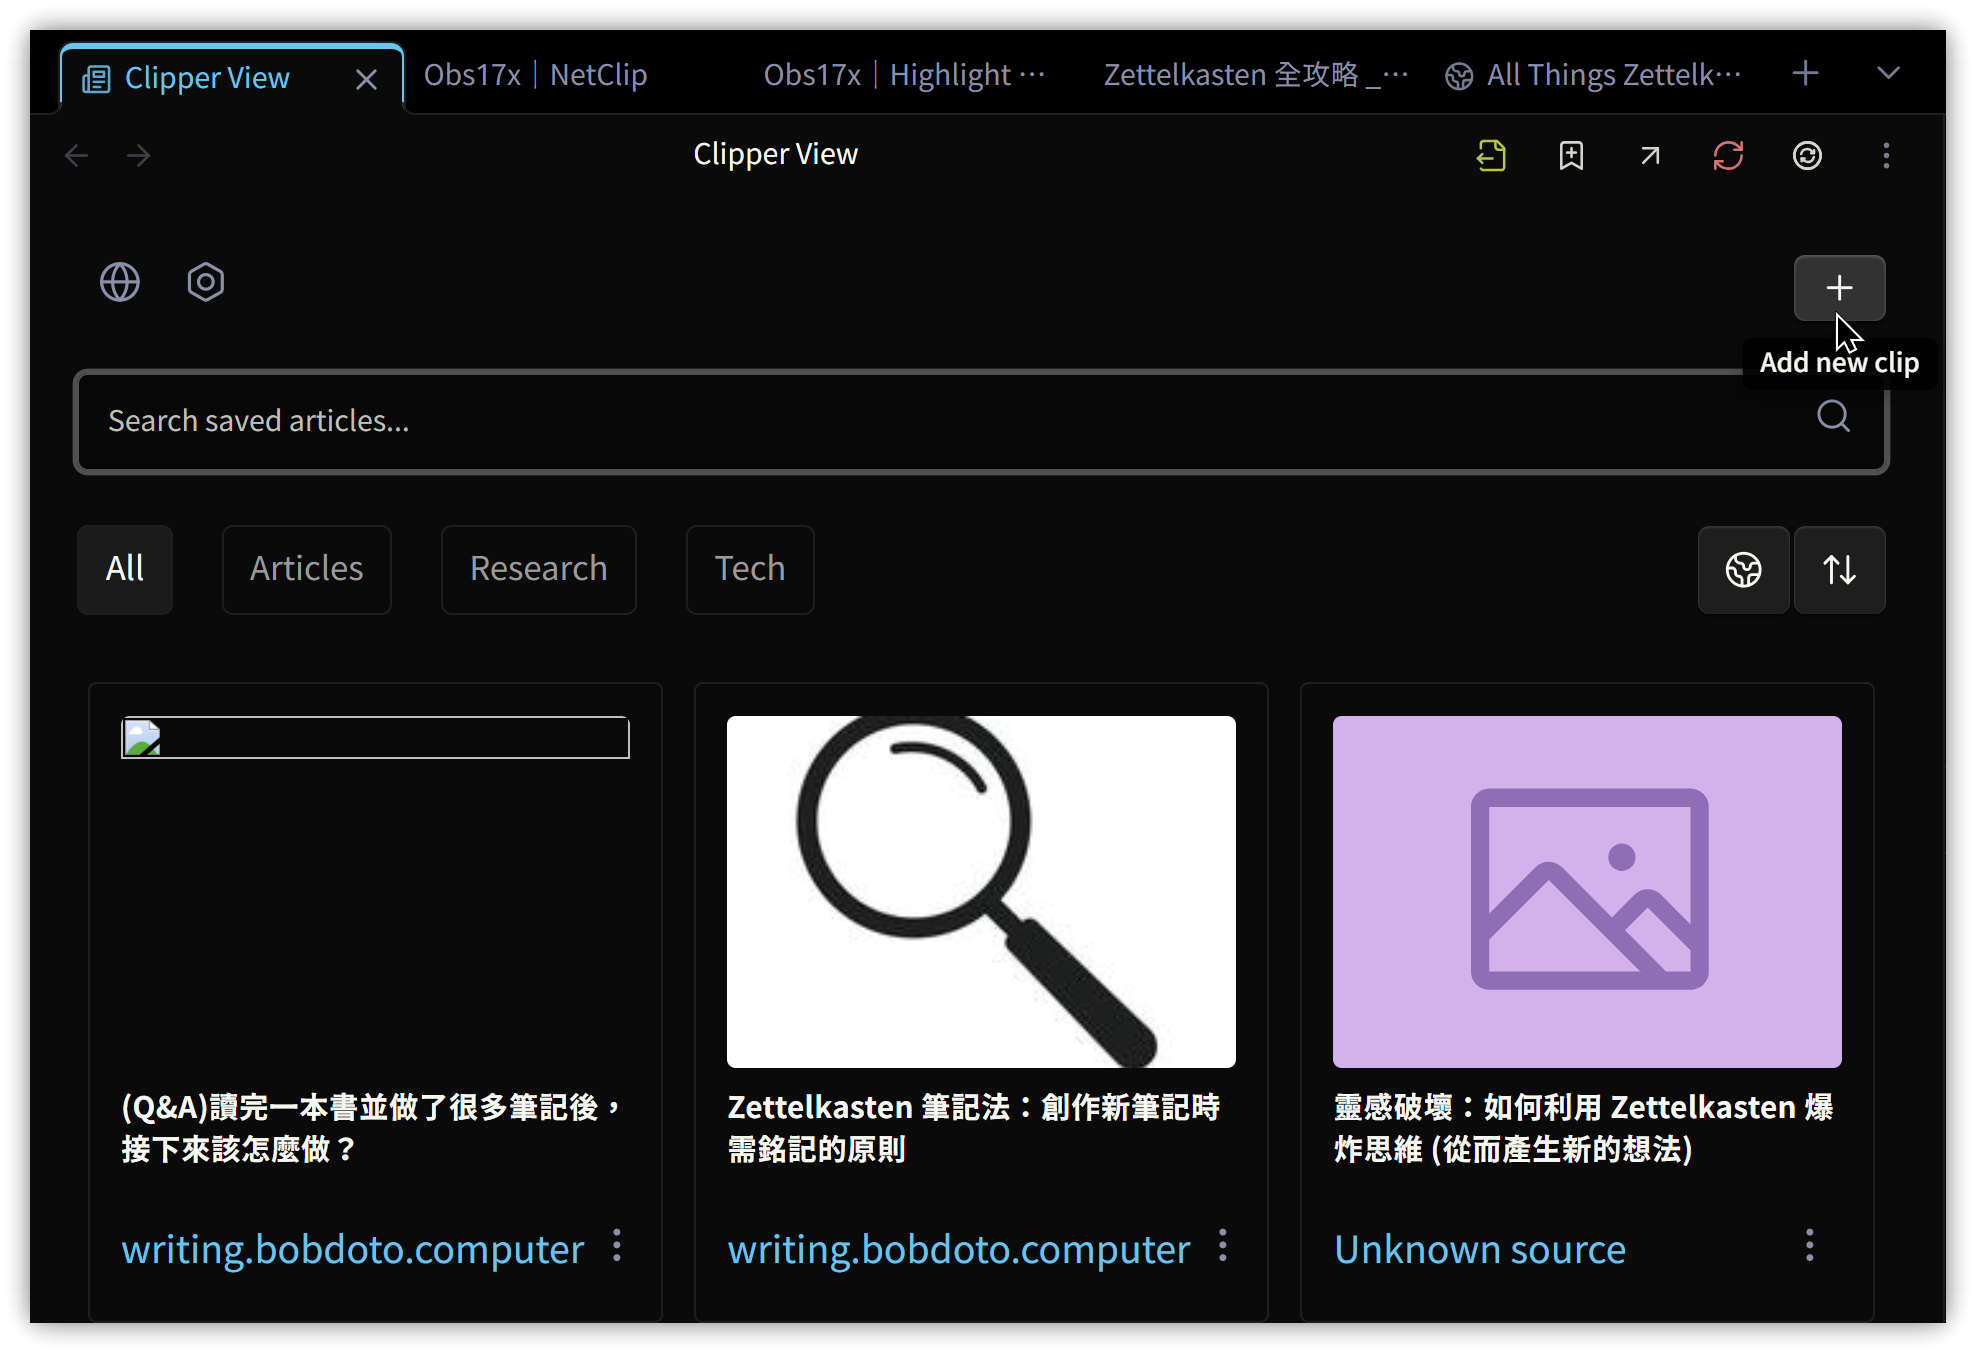Open writing.bobdoto.computer link on first card
This screenshot has width=1976, height=1353.
coord(352,1250)
